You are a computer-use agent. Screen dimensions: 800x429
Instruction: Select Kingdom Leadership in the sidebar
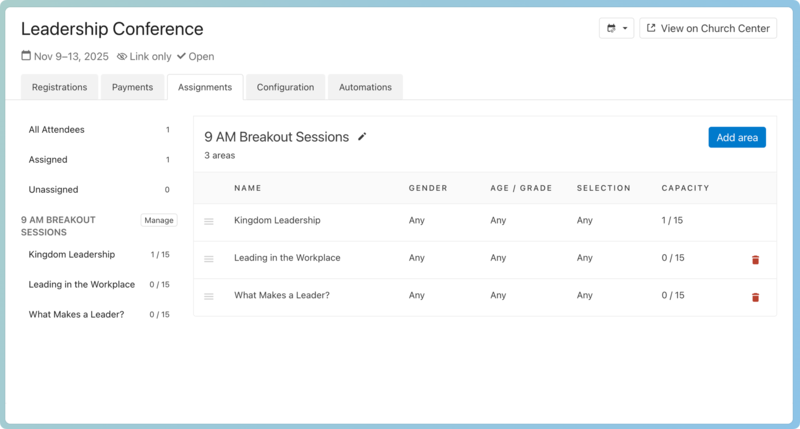click(72, 254)
